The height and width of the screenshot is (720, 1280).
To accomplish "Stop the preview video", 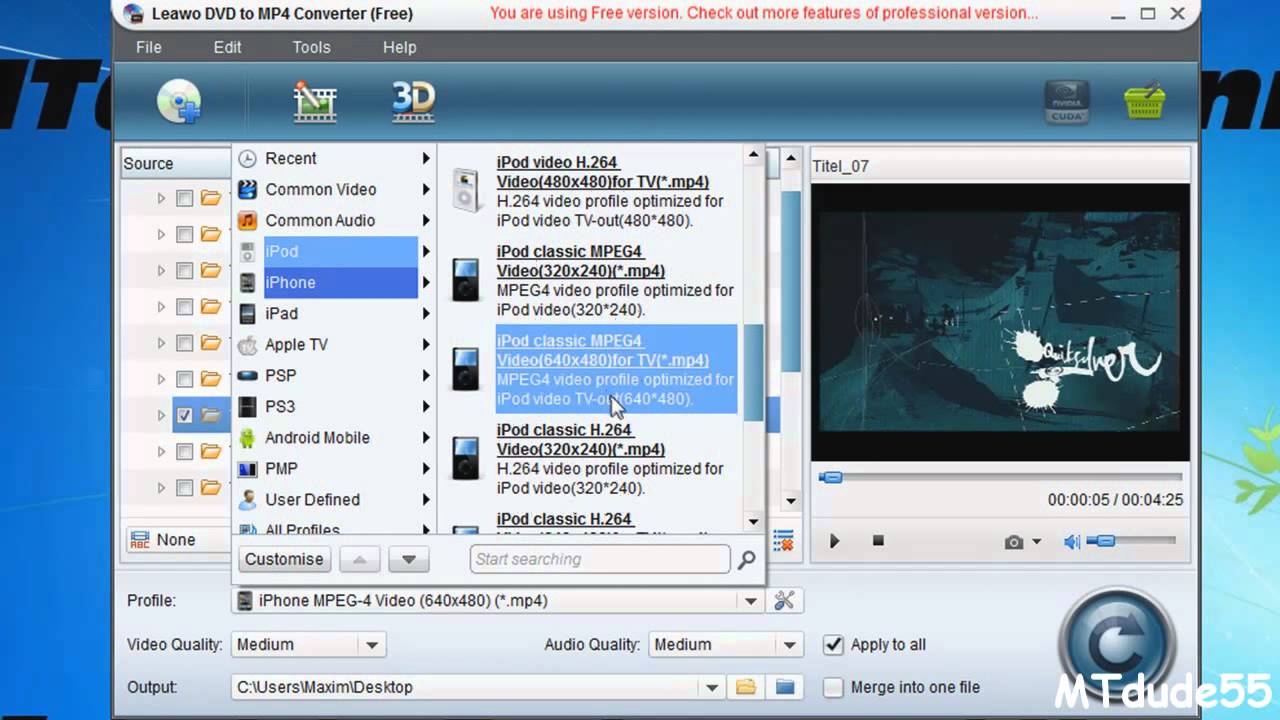I will (x=878, y=541).
